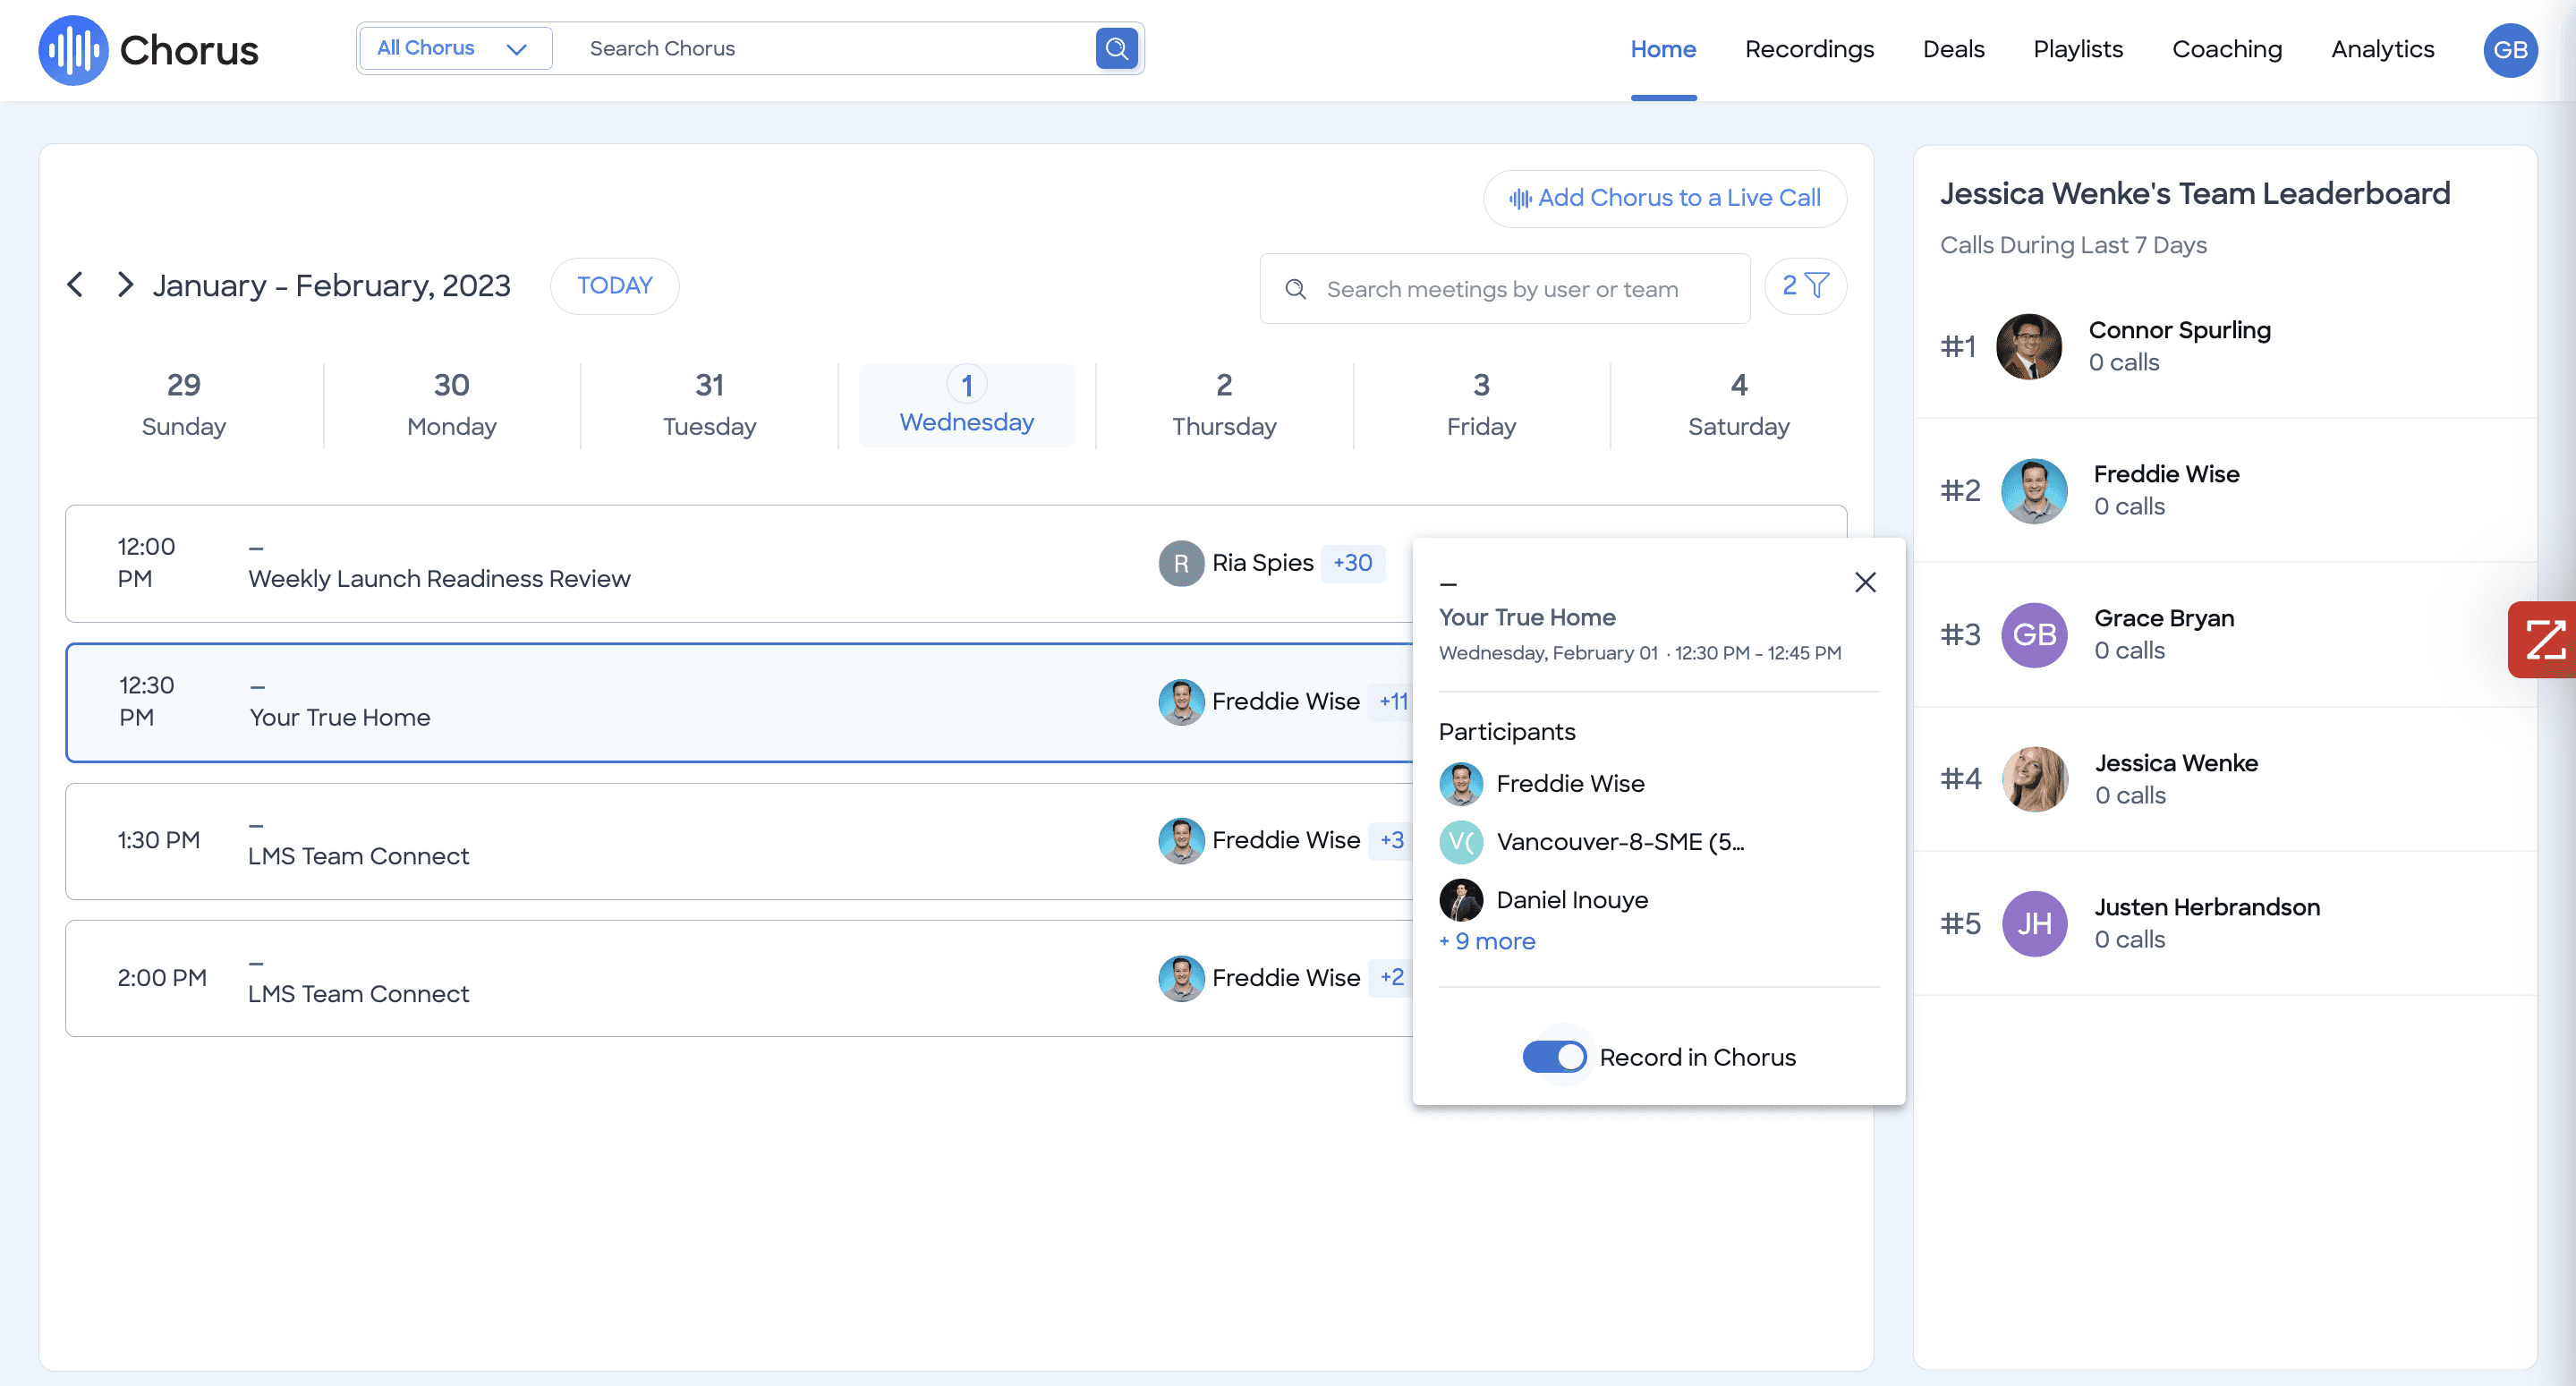Click Add Chorus to a Live Call
2576x1386 pixels.
1664,198
